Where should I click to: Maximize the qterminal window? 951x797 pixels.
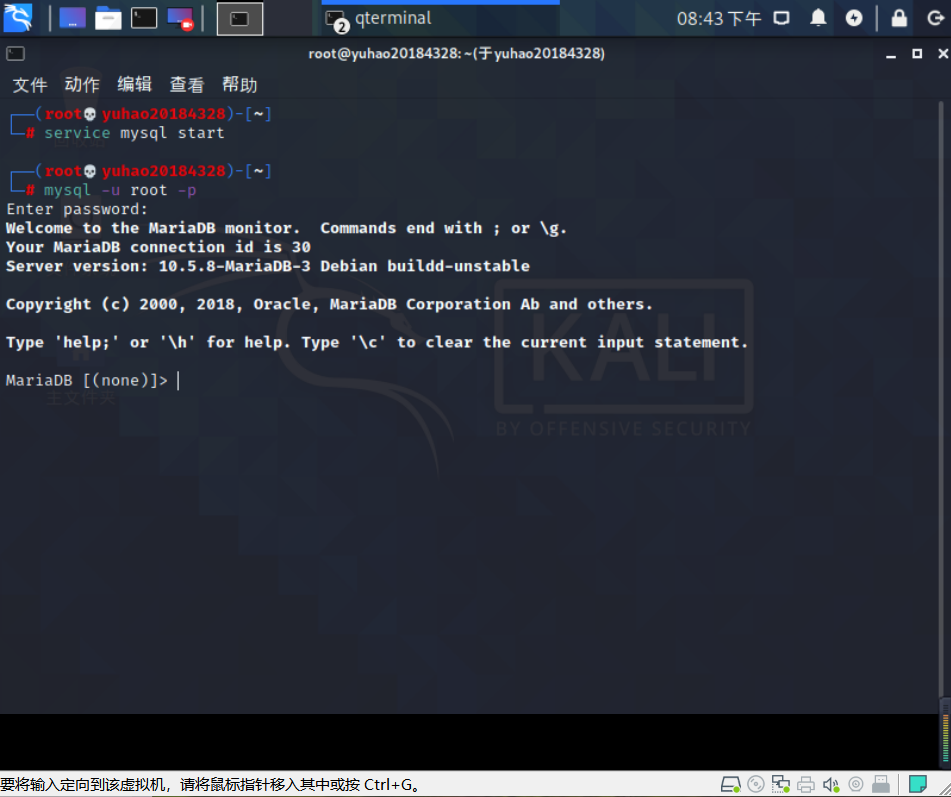pos(917,54)
